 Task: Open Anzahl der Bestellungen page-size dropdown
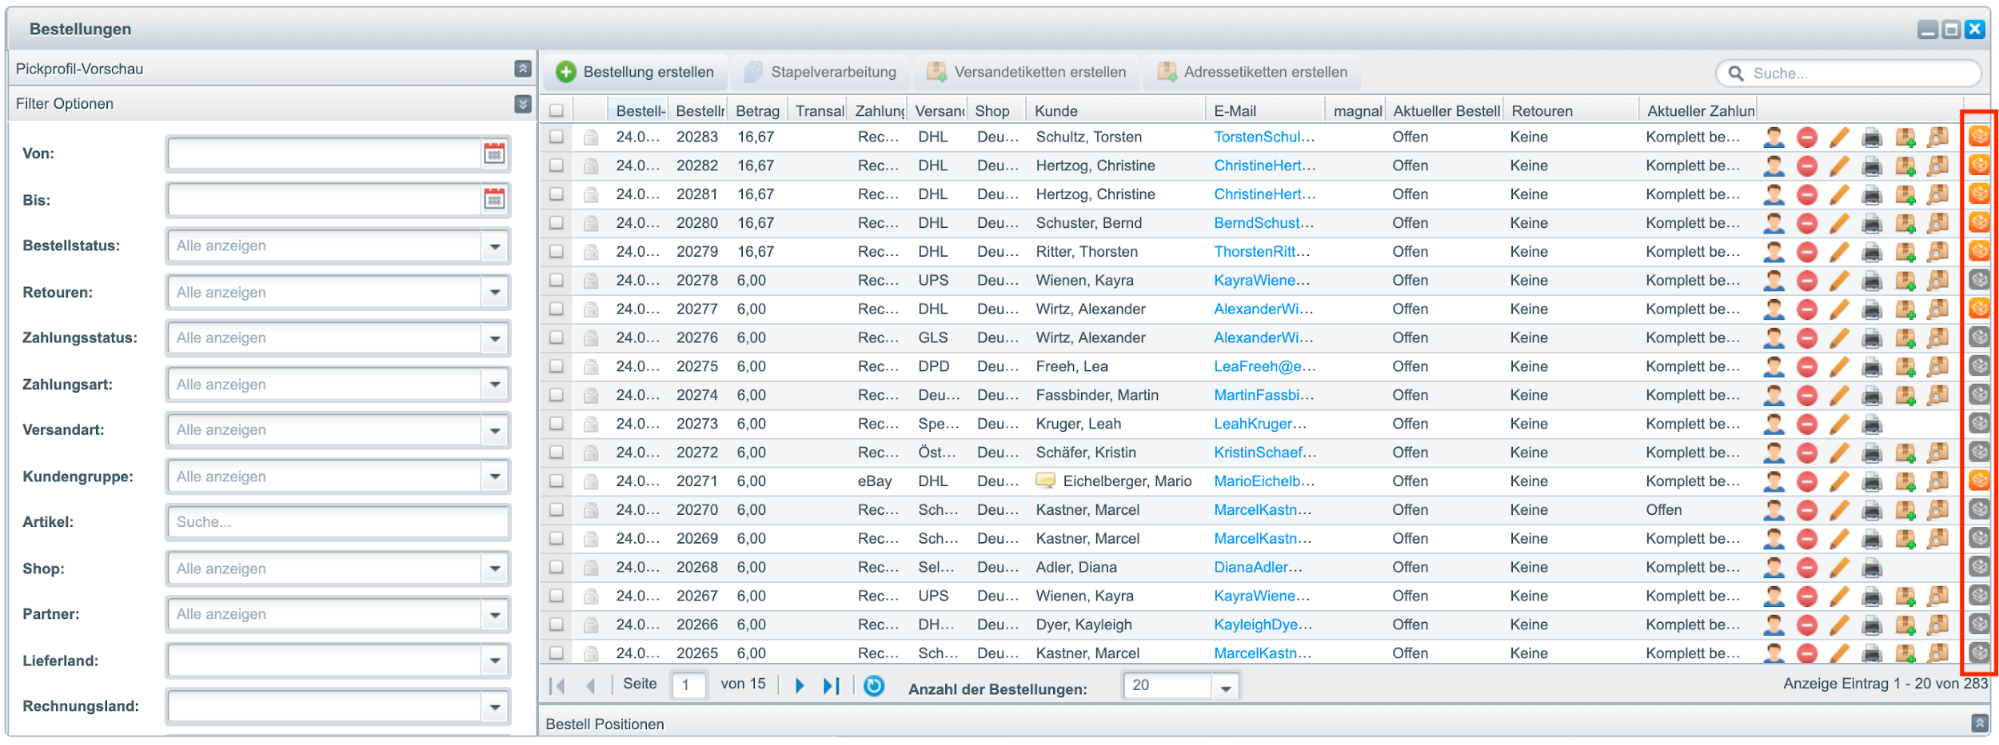click(x=1225, y=687)
